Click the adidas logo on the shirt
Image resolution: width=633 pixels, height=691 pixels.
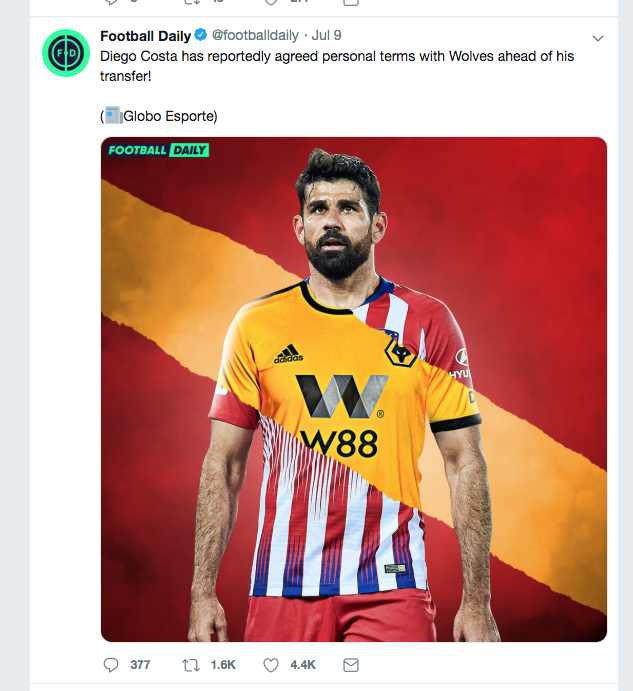click(288, 354)
